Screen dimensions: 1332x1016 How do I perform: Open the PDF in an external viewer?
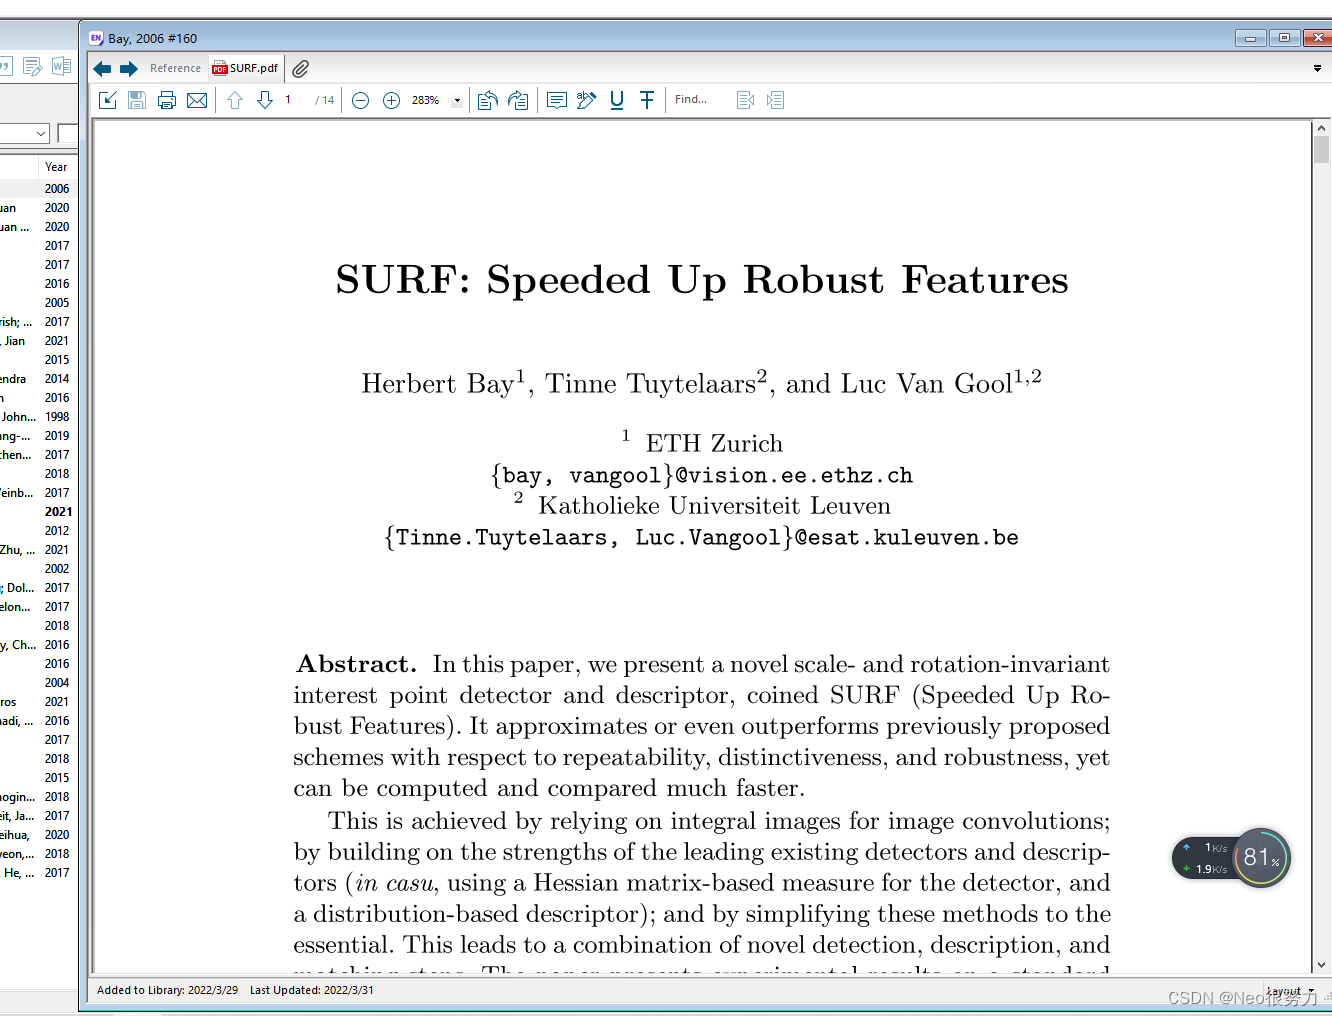click(108, 100)
